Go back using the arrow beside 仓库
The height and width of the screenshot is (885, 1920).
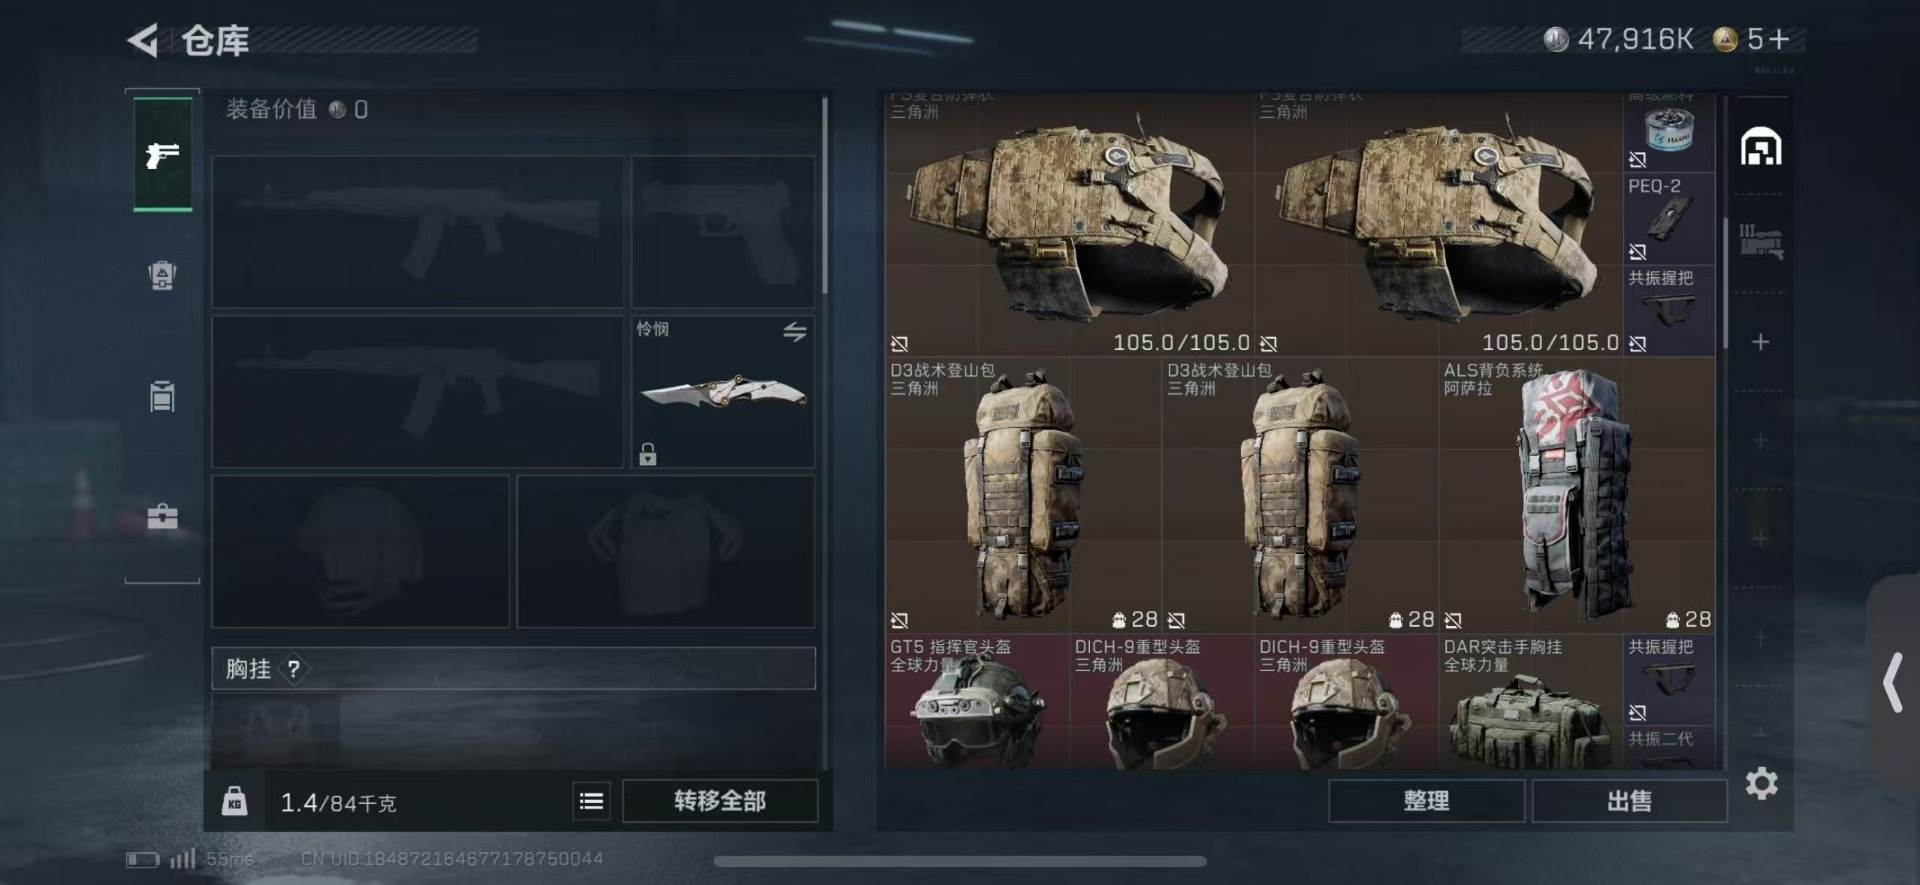tap(143, 40)
